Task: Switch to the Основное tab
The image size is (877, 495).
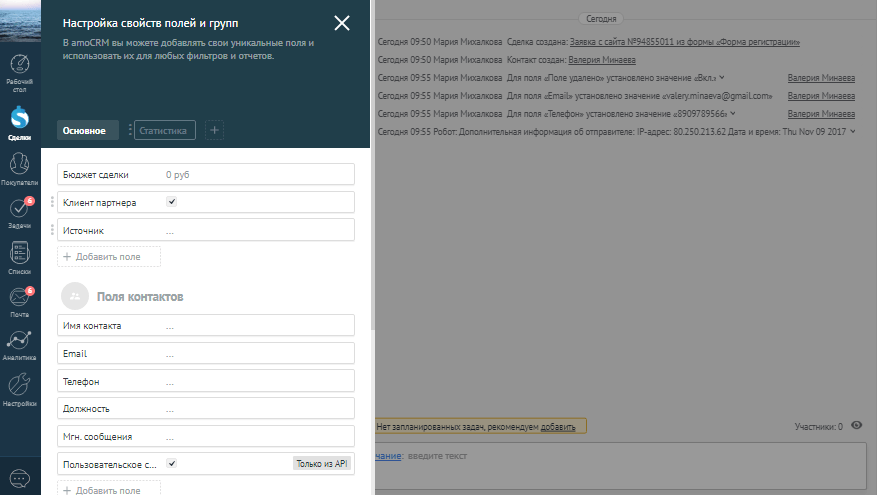Action: 84,130
